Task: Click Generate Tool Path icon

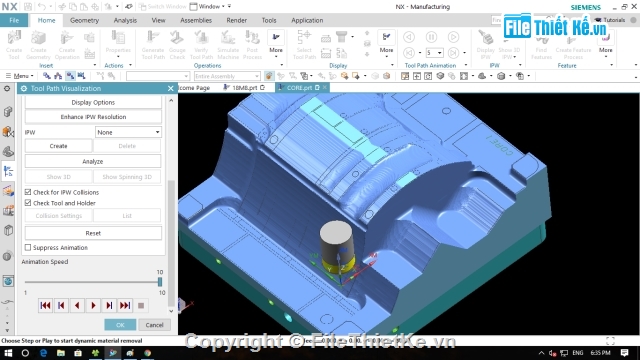Action: pyautogui.click(x=153, y=45)
